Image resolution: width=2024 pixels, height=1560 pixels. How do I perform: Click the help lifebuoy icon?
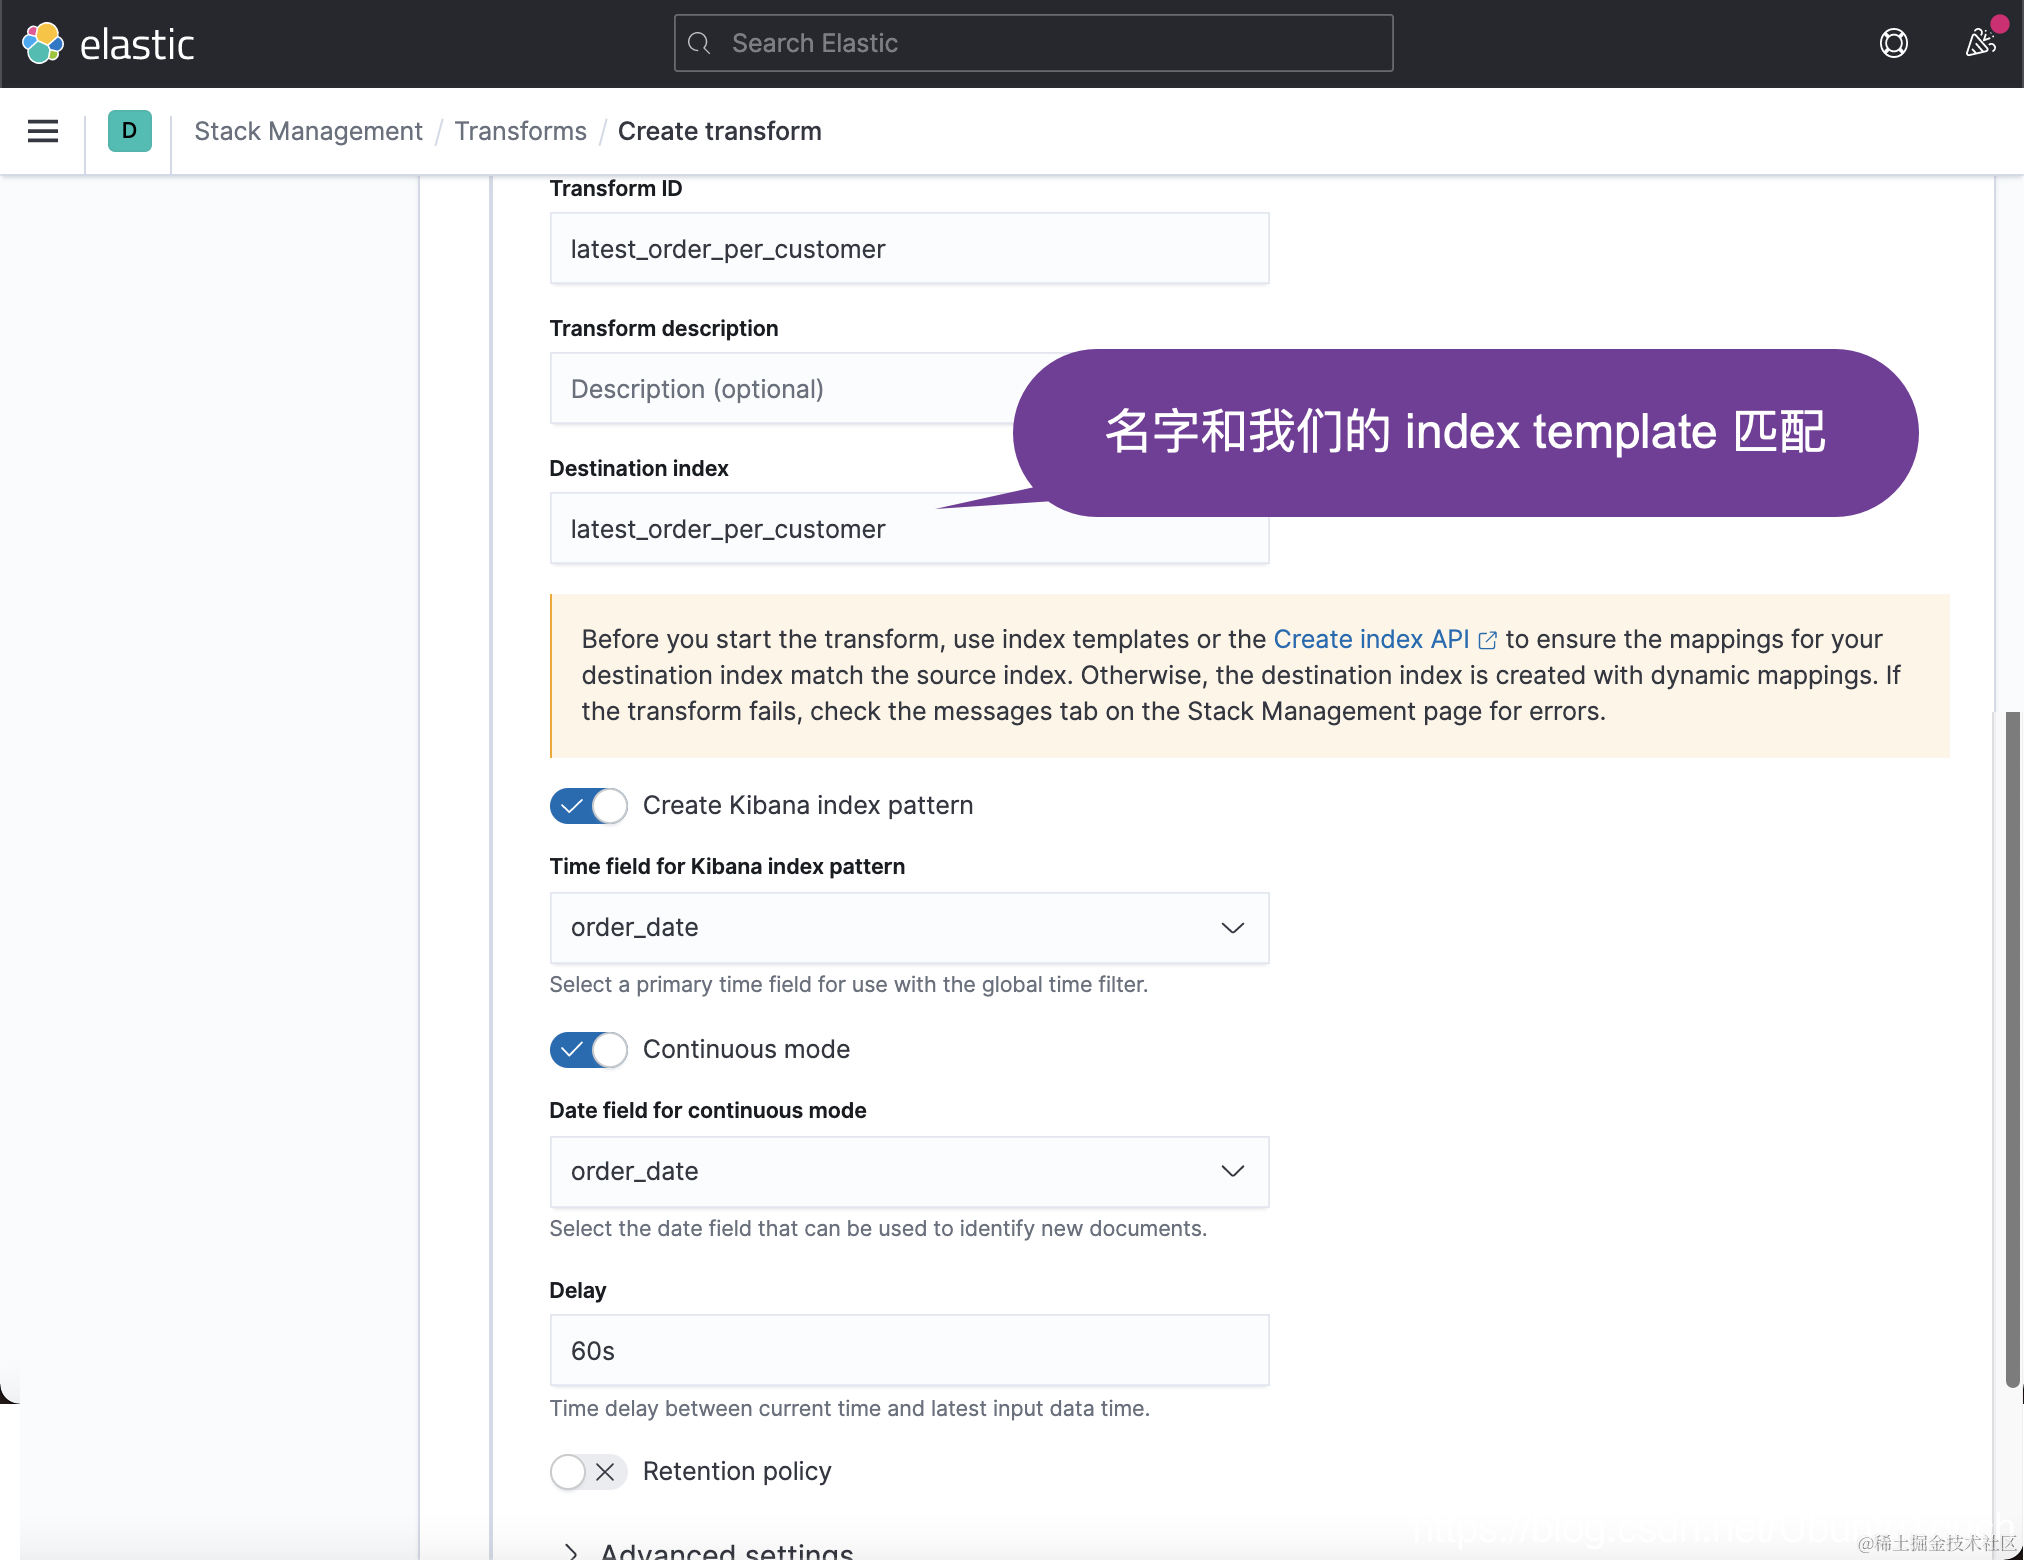pyautogui.click(x=1893, y=43)
